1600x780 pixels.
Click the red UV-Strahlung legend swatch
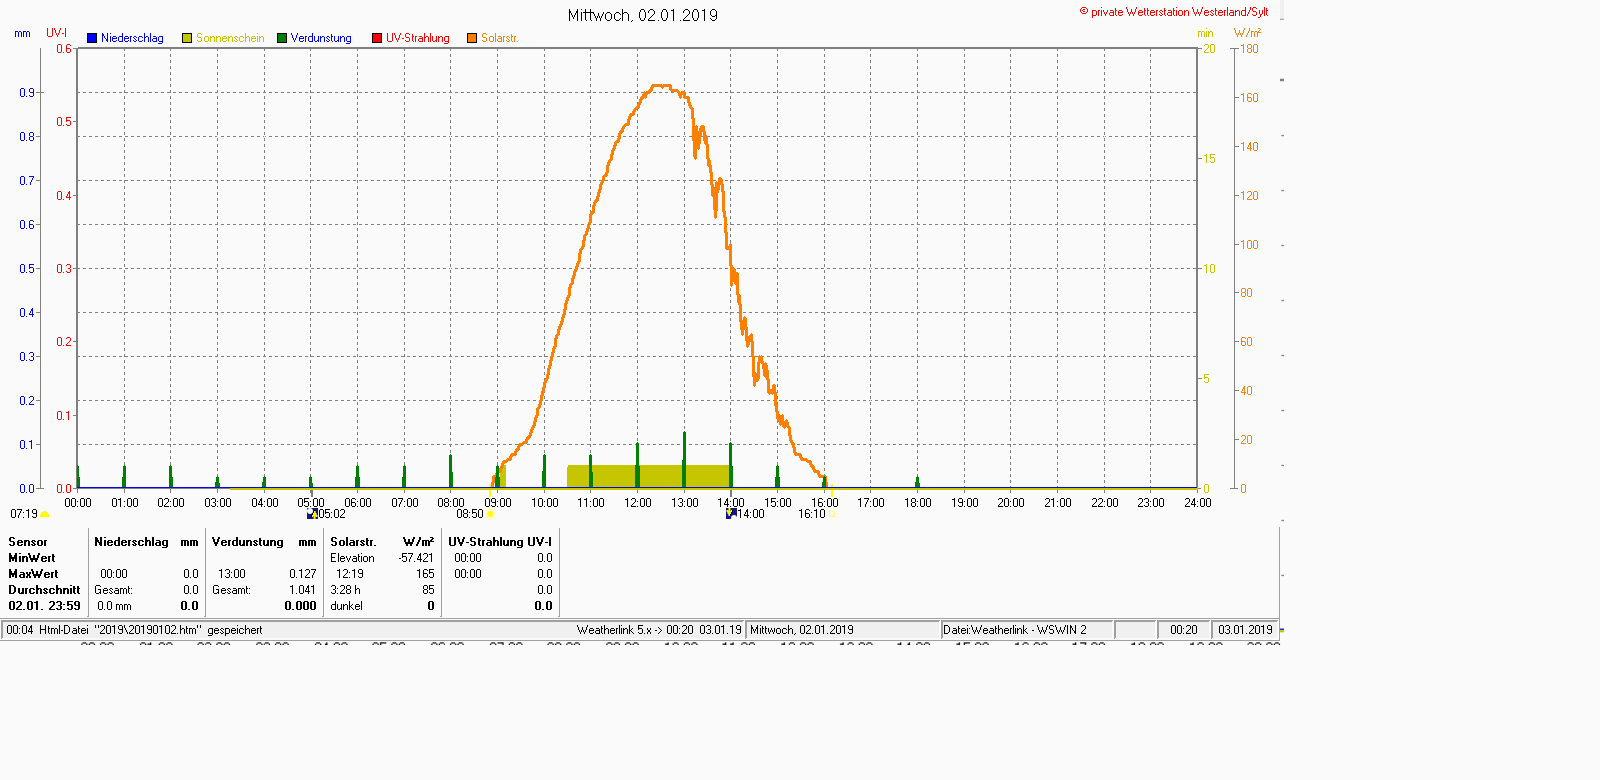(377, 38)
